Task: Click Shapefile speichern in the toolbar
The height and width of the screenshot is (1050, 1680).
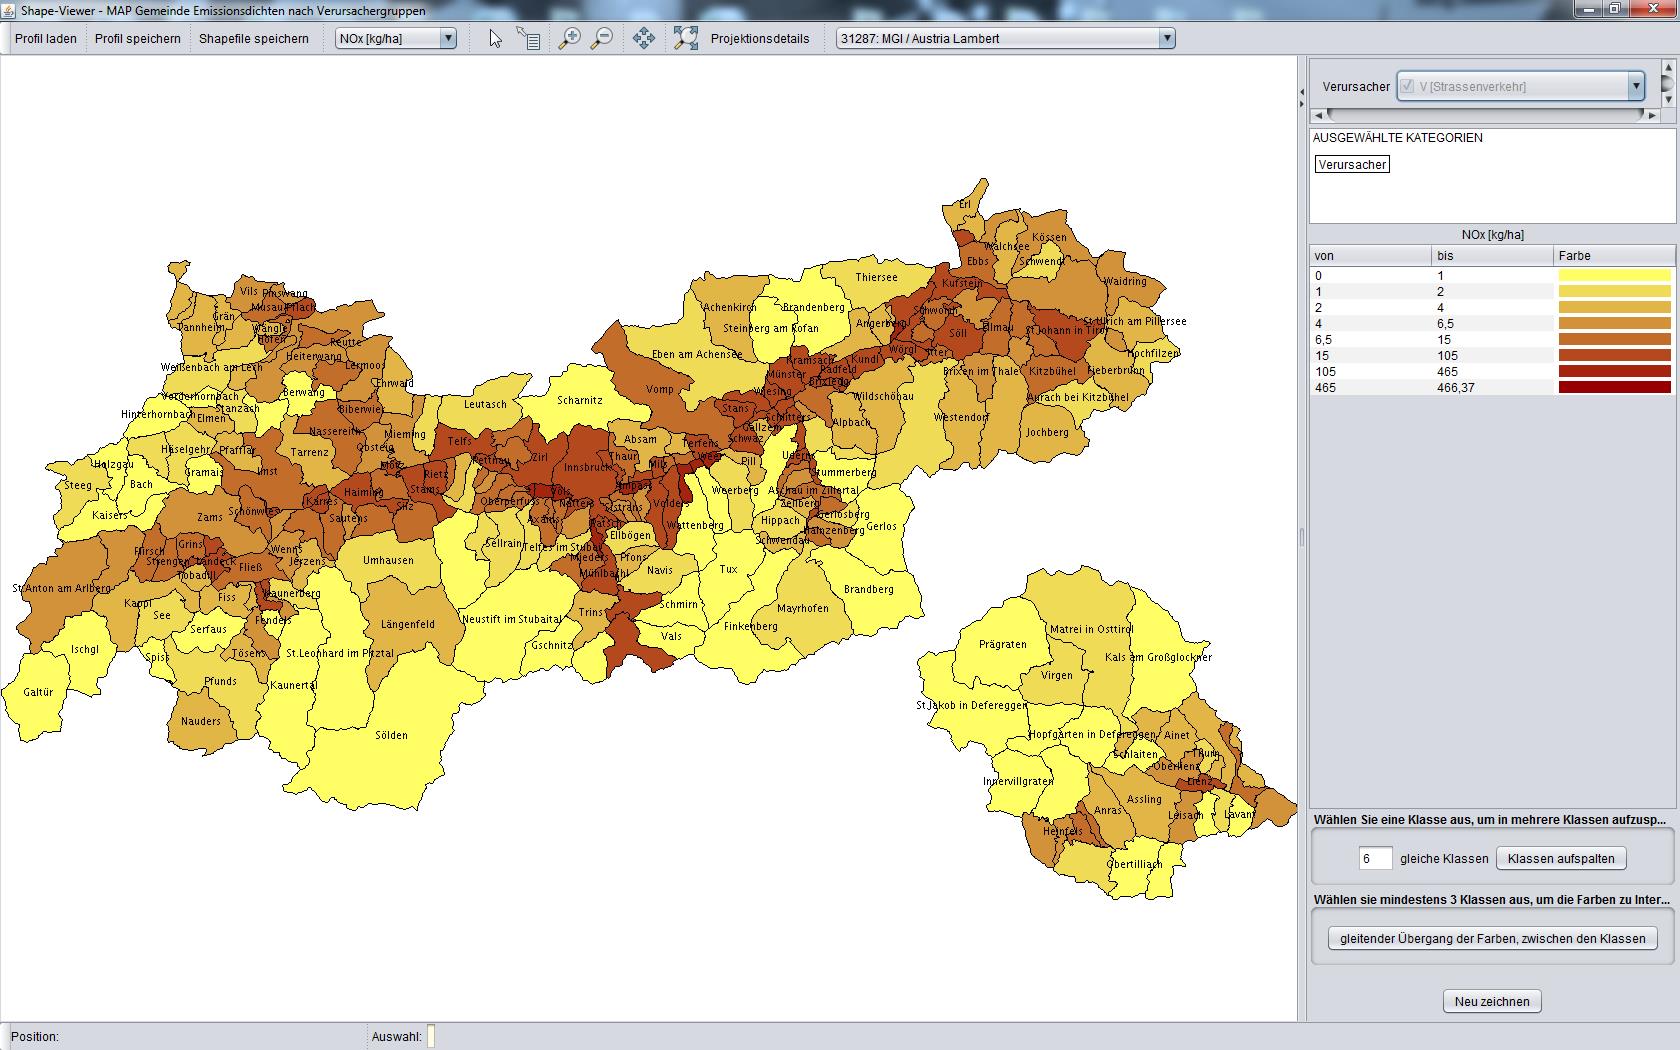Action: (254, 39)
